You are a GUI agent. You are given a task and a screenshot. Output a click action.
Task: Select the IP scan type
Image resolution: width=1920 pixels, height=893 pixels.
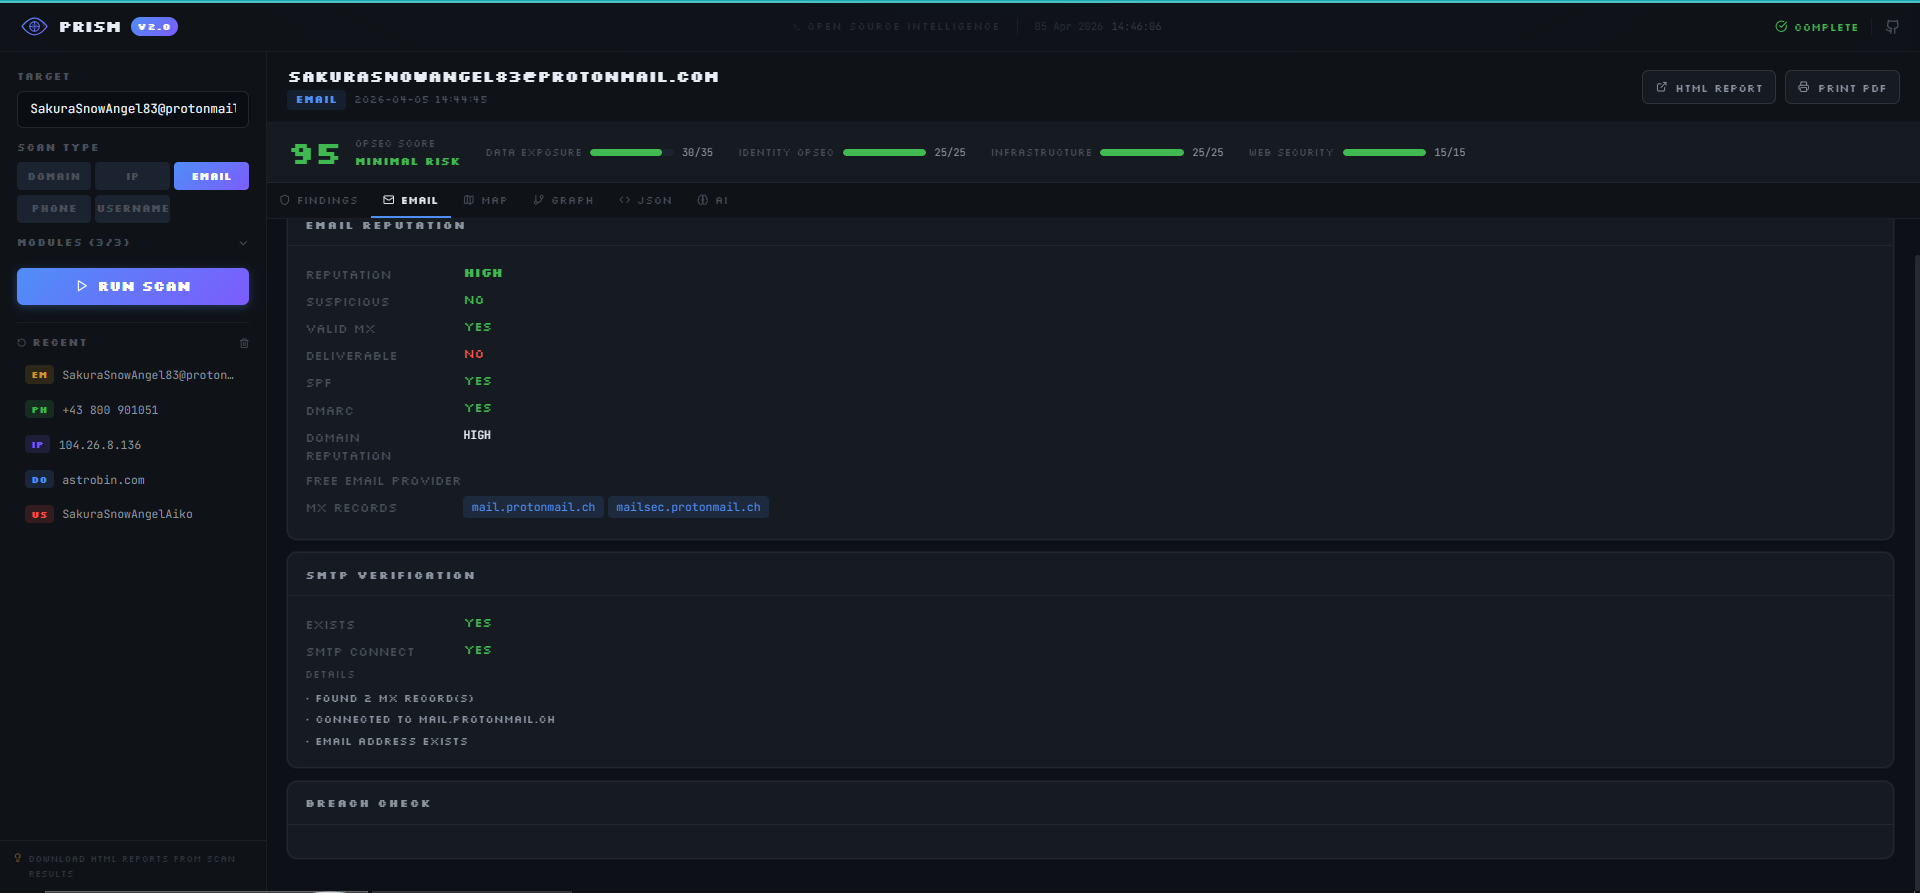coord(133,176)
